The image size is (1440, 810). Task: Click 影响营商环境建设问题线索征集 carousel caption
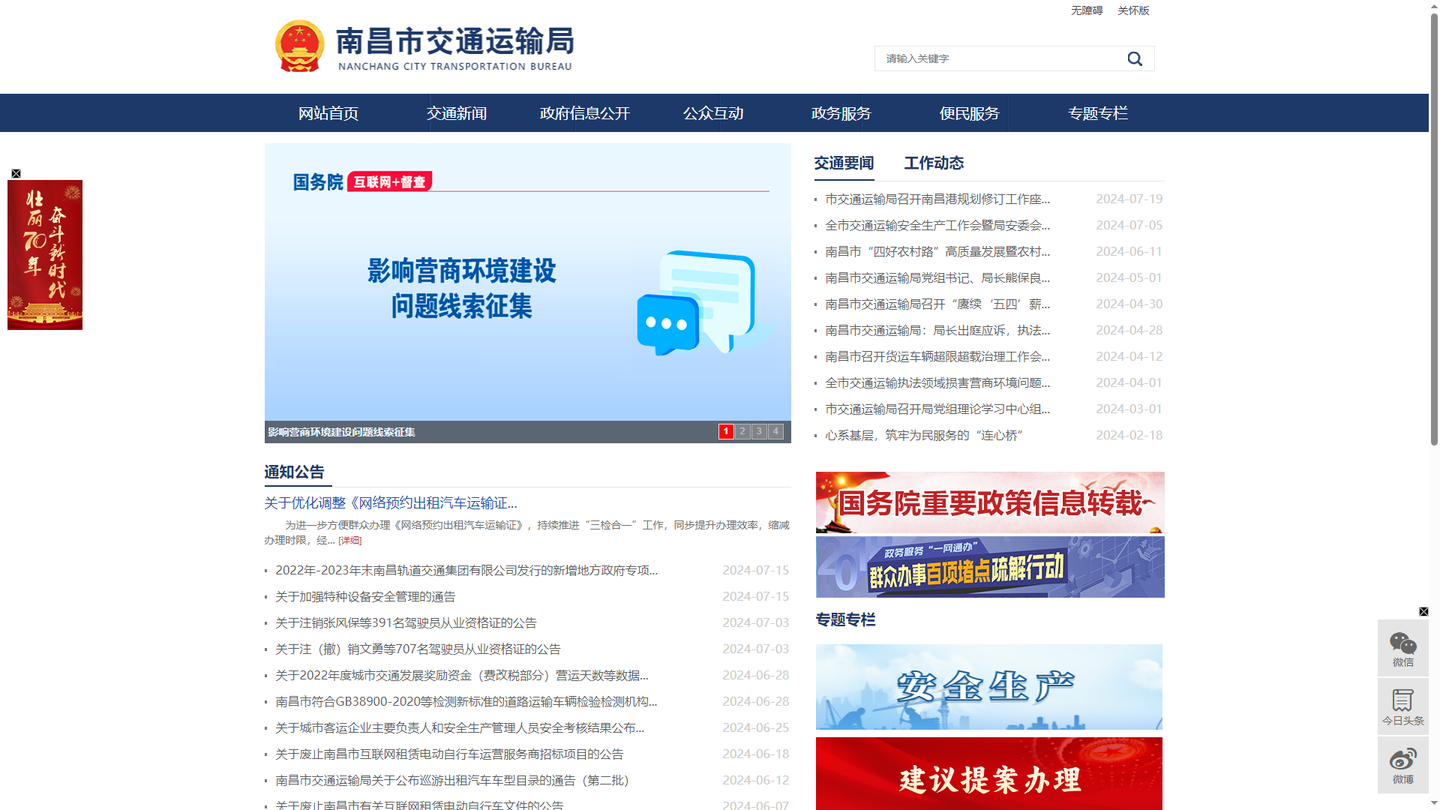pyautogui.click(x=341, y=432)
